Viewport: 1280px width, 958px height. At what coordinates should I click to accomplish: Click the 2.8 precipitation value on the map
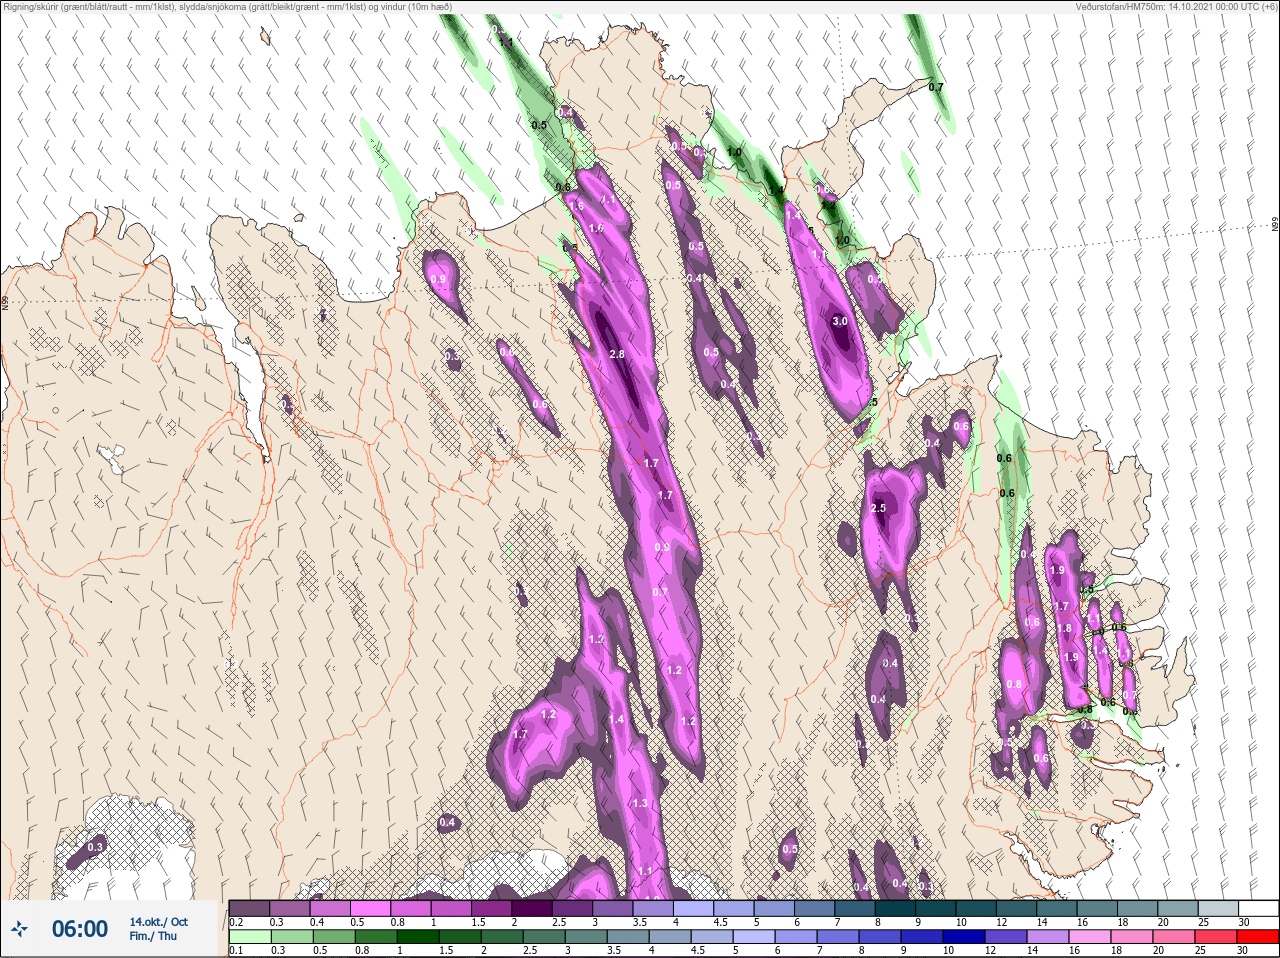point(617,354)
